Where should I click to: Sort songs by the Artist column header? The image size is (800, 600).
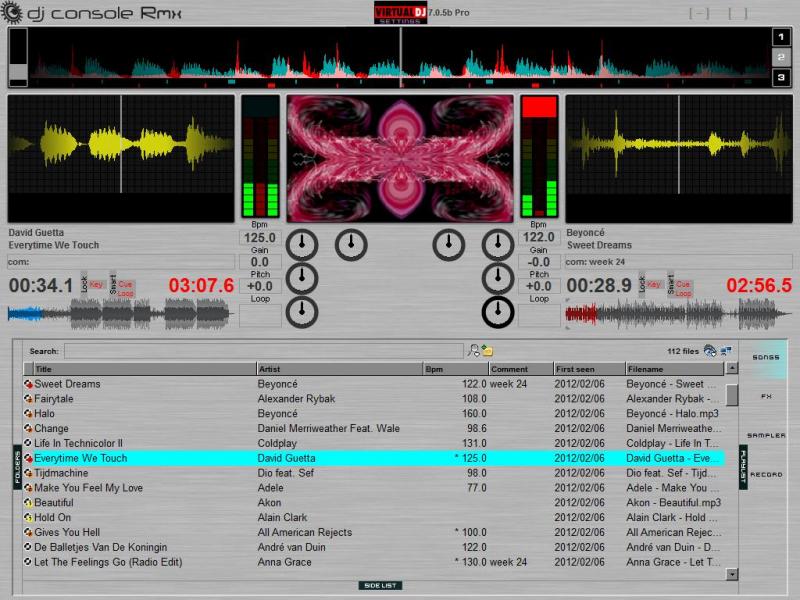coord(340,369)
